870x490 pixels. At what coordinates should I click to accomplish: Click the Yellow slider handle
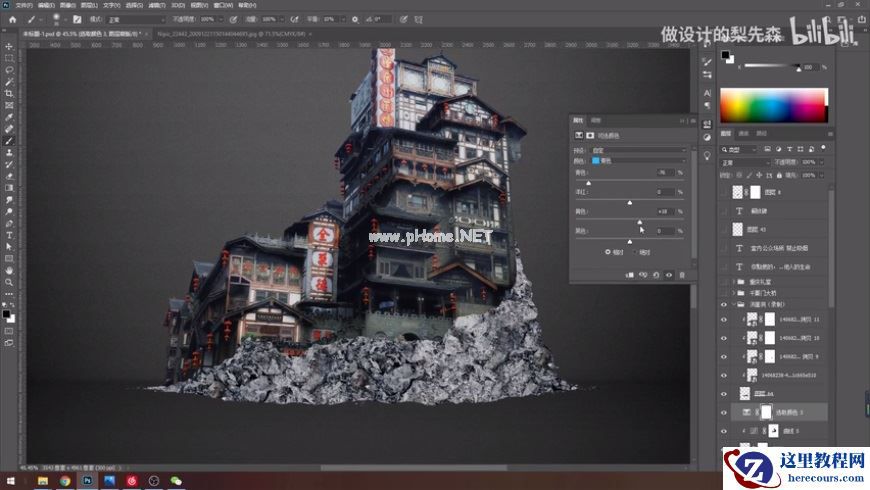click(640, 221)
